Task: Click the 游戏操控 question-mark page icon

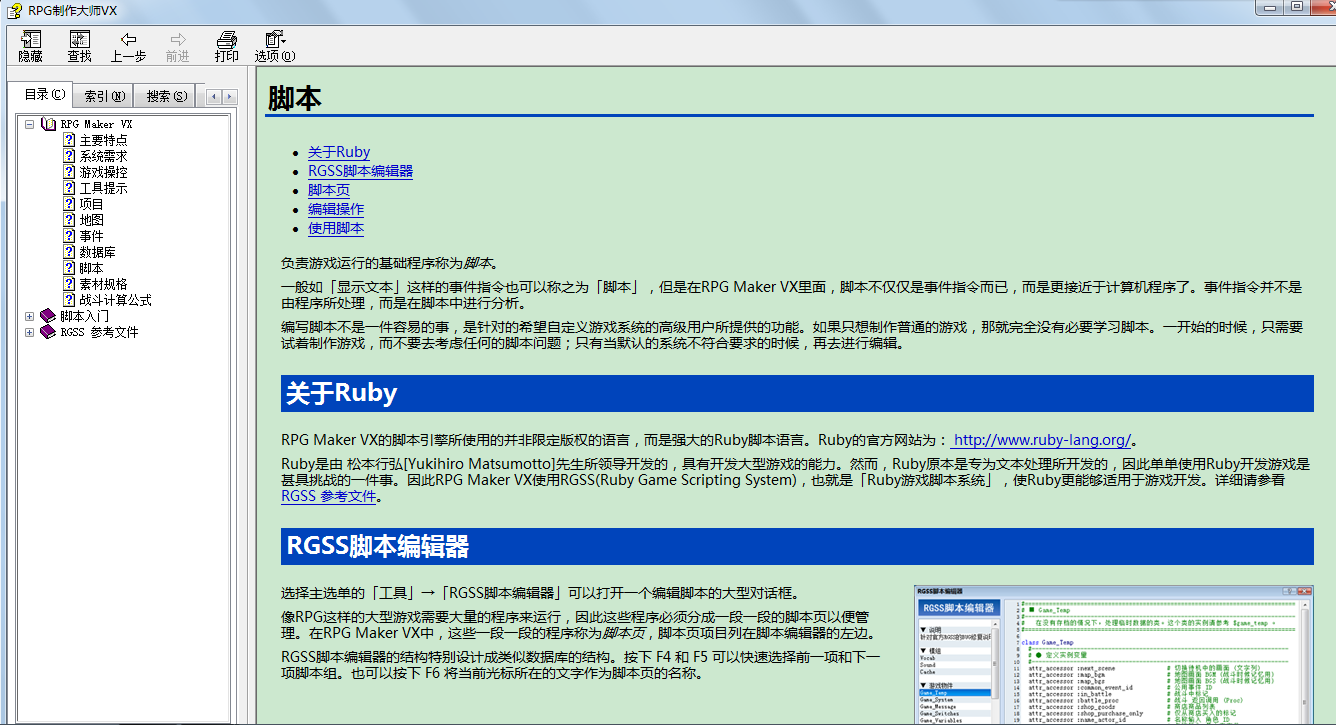Action: click(x=69, y=172)
